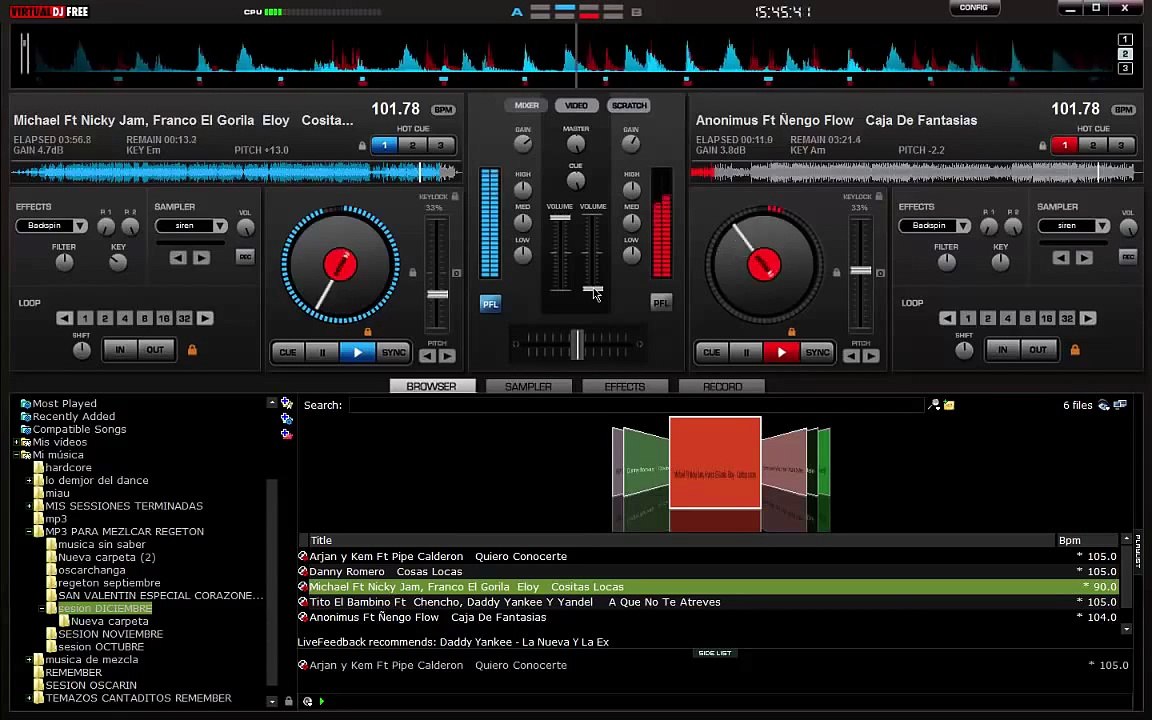Toggle left deck PFL headphone cue

click(490, 303)
